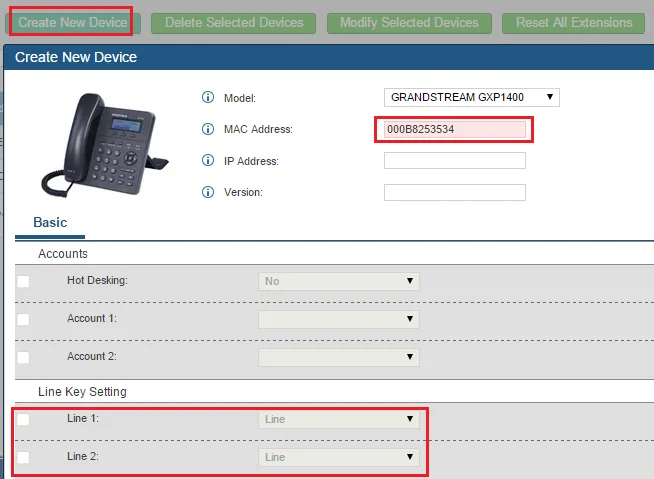This screenshot has height=479, width=654.
Task: Expand the Line 1 key dropdown
Action: click(338, 420)
